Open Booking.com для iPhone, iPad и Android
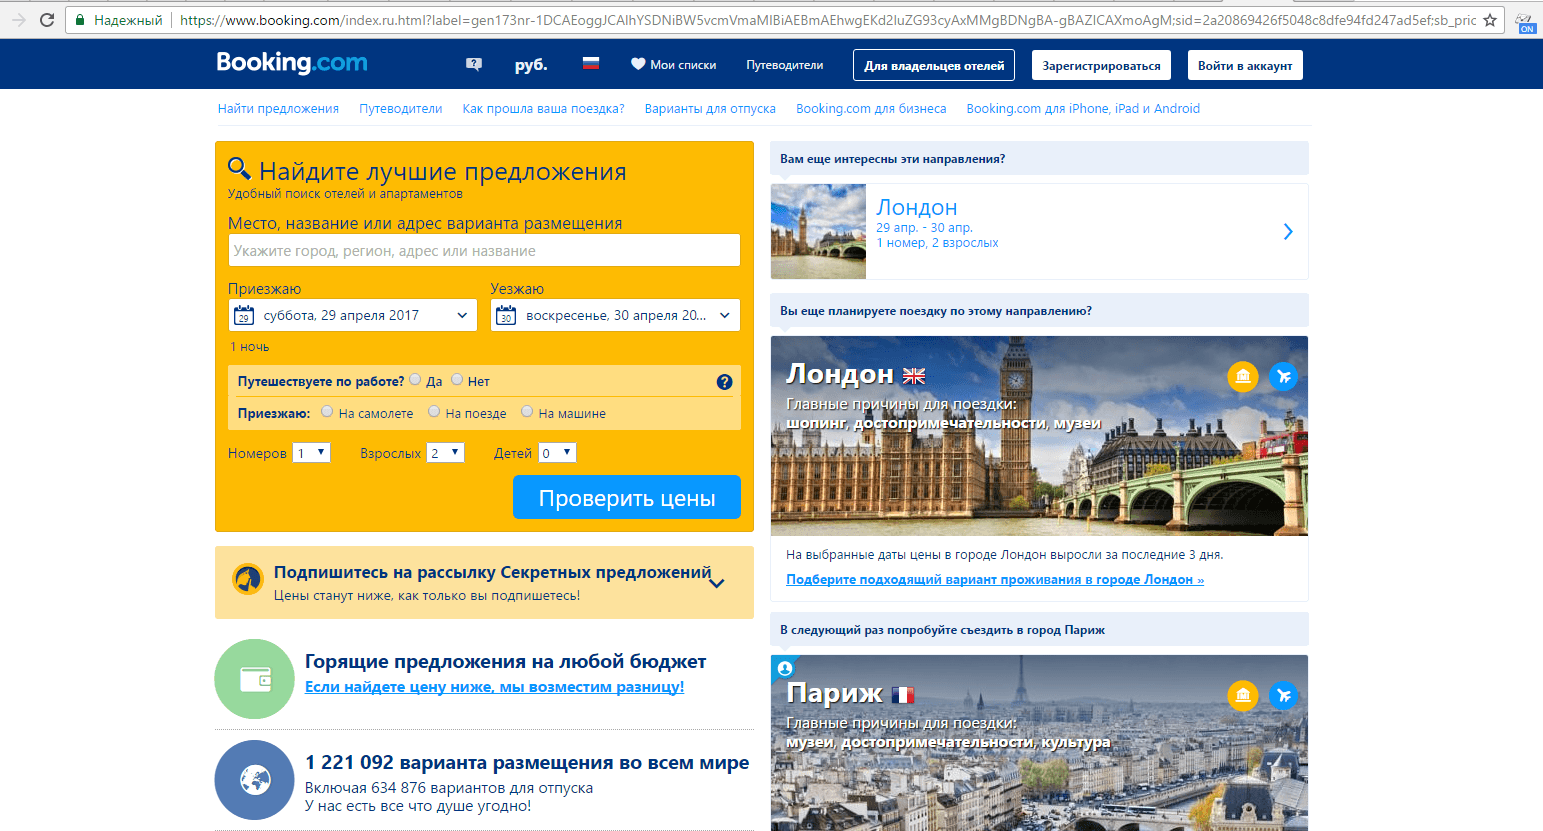1543x831 pixels. click(1083, 109)
